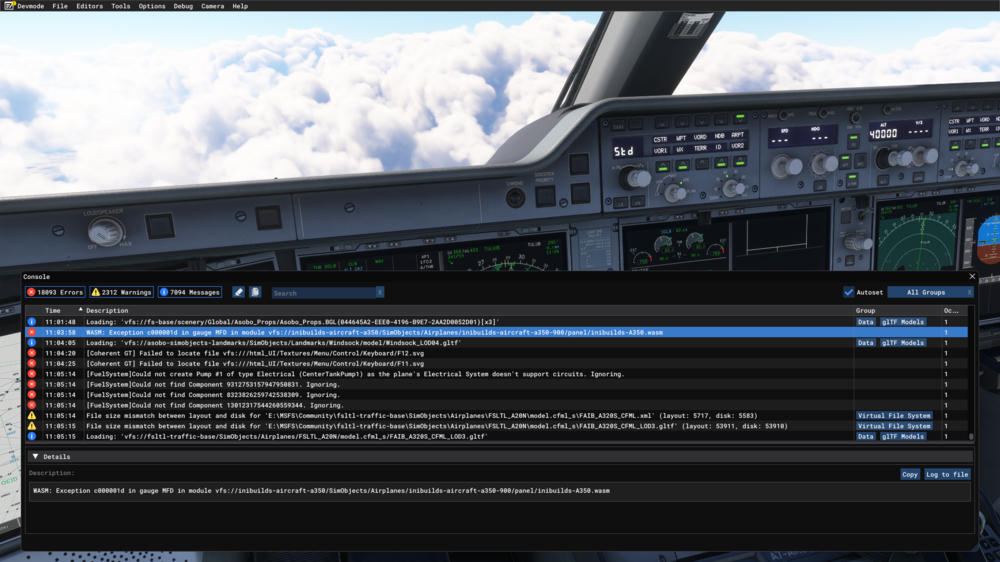
Task: Click the copy log document icon
Action: 255,292
